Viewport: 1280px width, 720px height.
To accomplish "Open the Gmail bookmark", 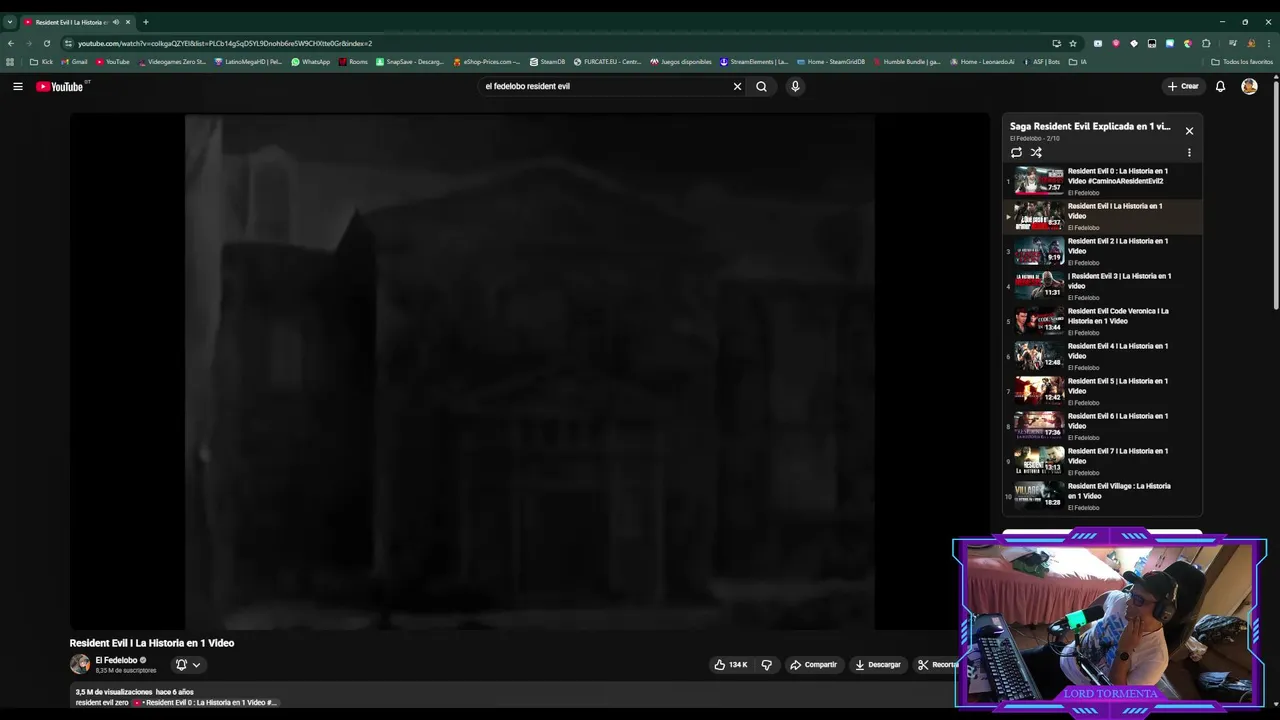I will pos(74,62).
